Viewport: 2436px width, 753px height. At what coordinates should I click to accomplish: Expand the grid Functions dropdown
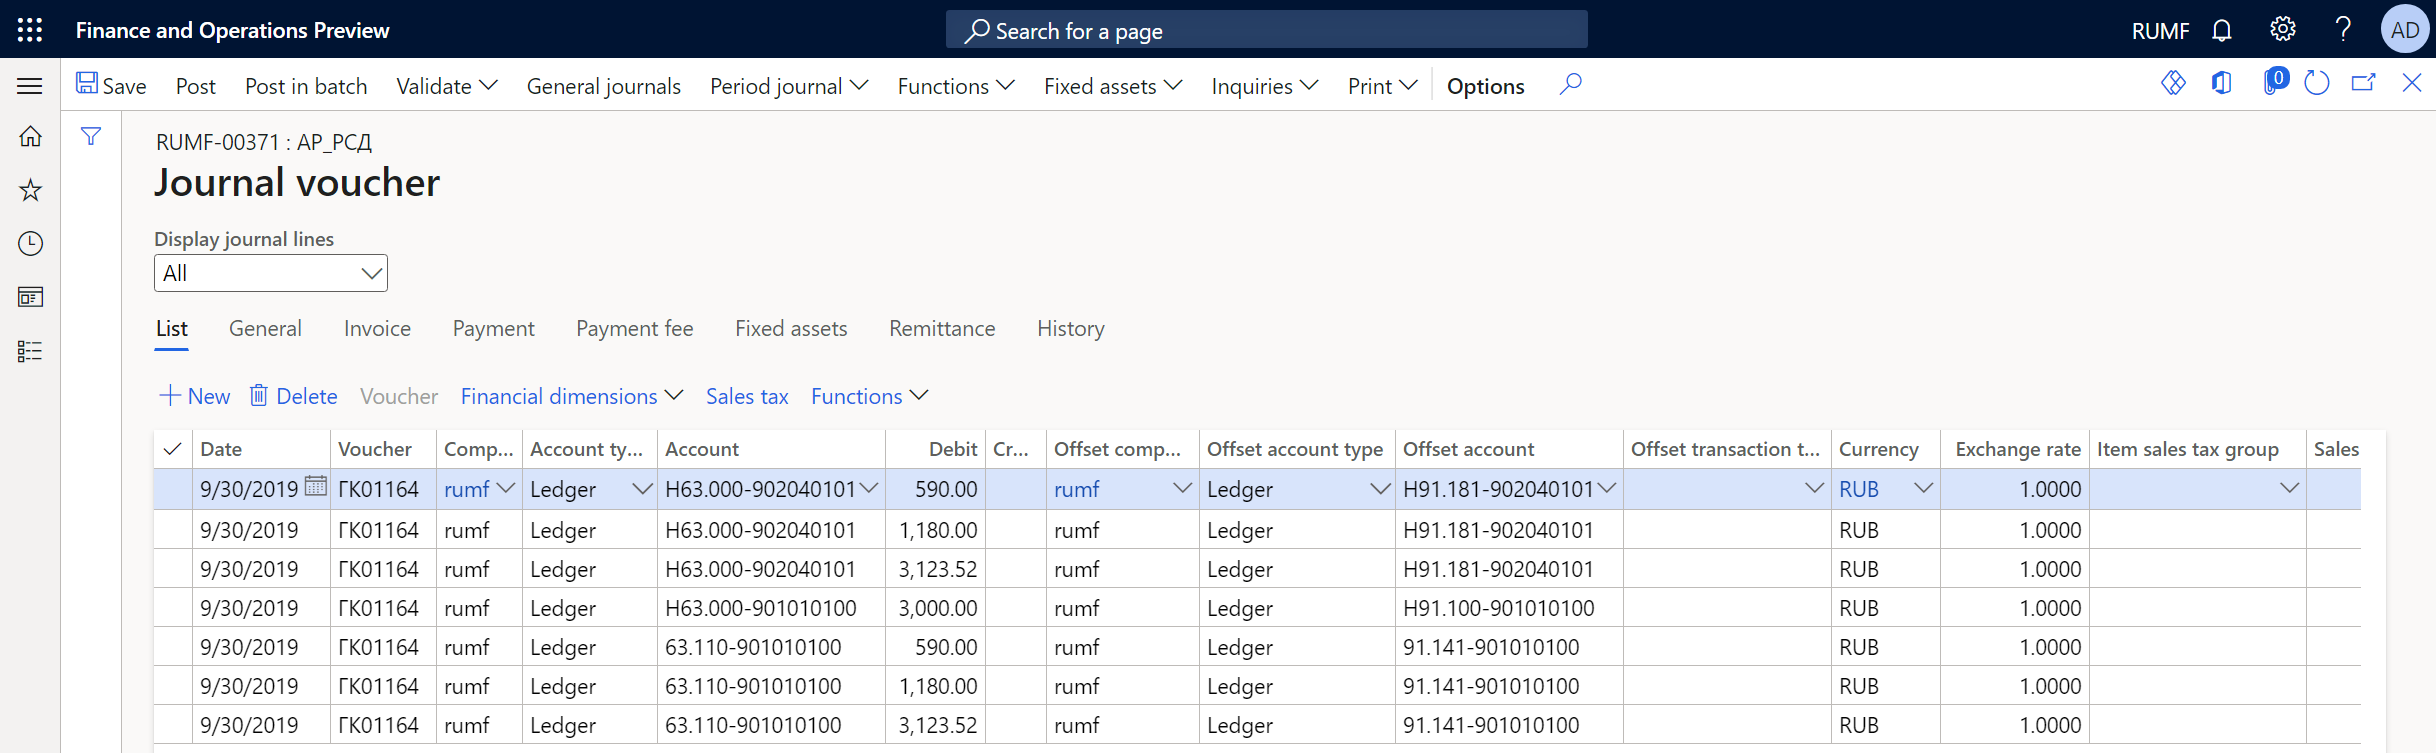pyautogui.click(x=869, y=396)
